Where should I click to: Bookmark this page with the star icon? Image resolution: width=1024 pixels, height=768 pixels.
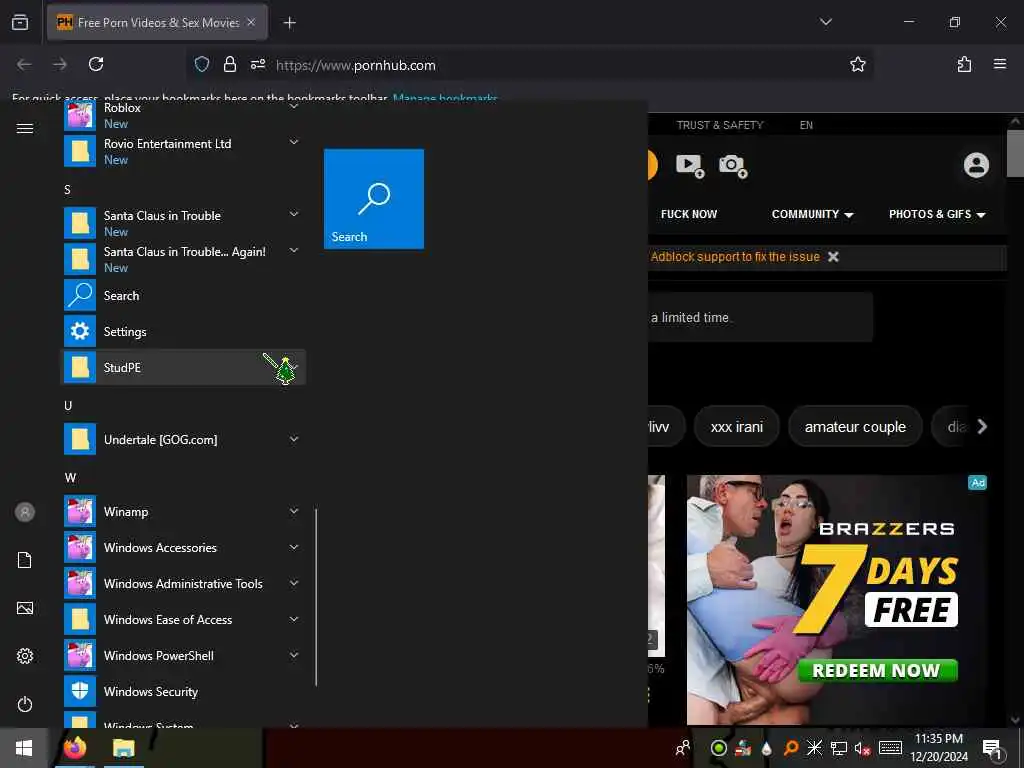click(857, 64)
